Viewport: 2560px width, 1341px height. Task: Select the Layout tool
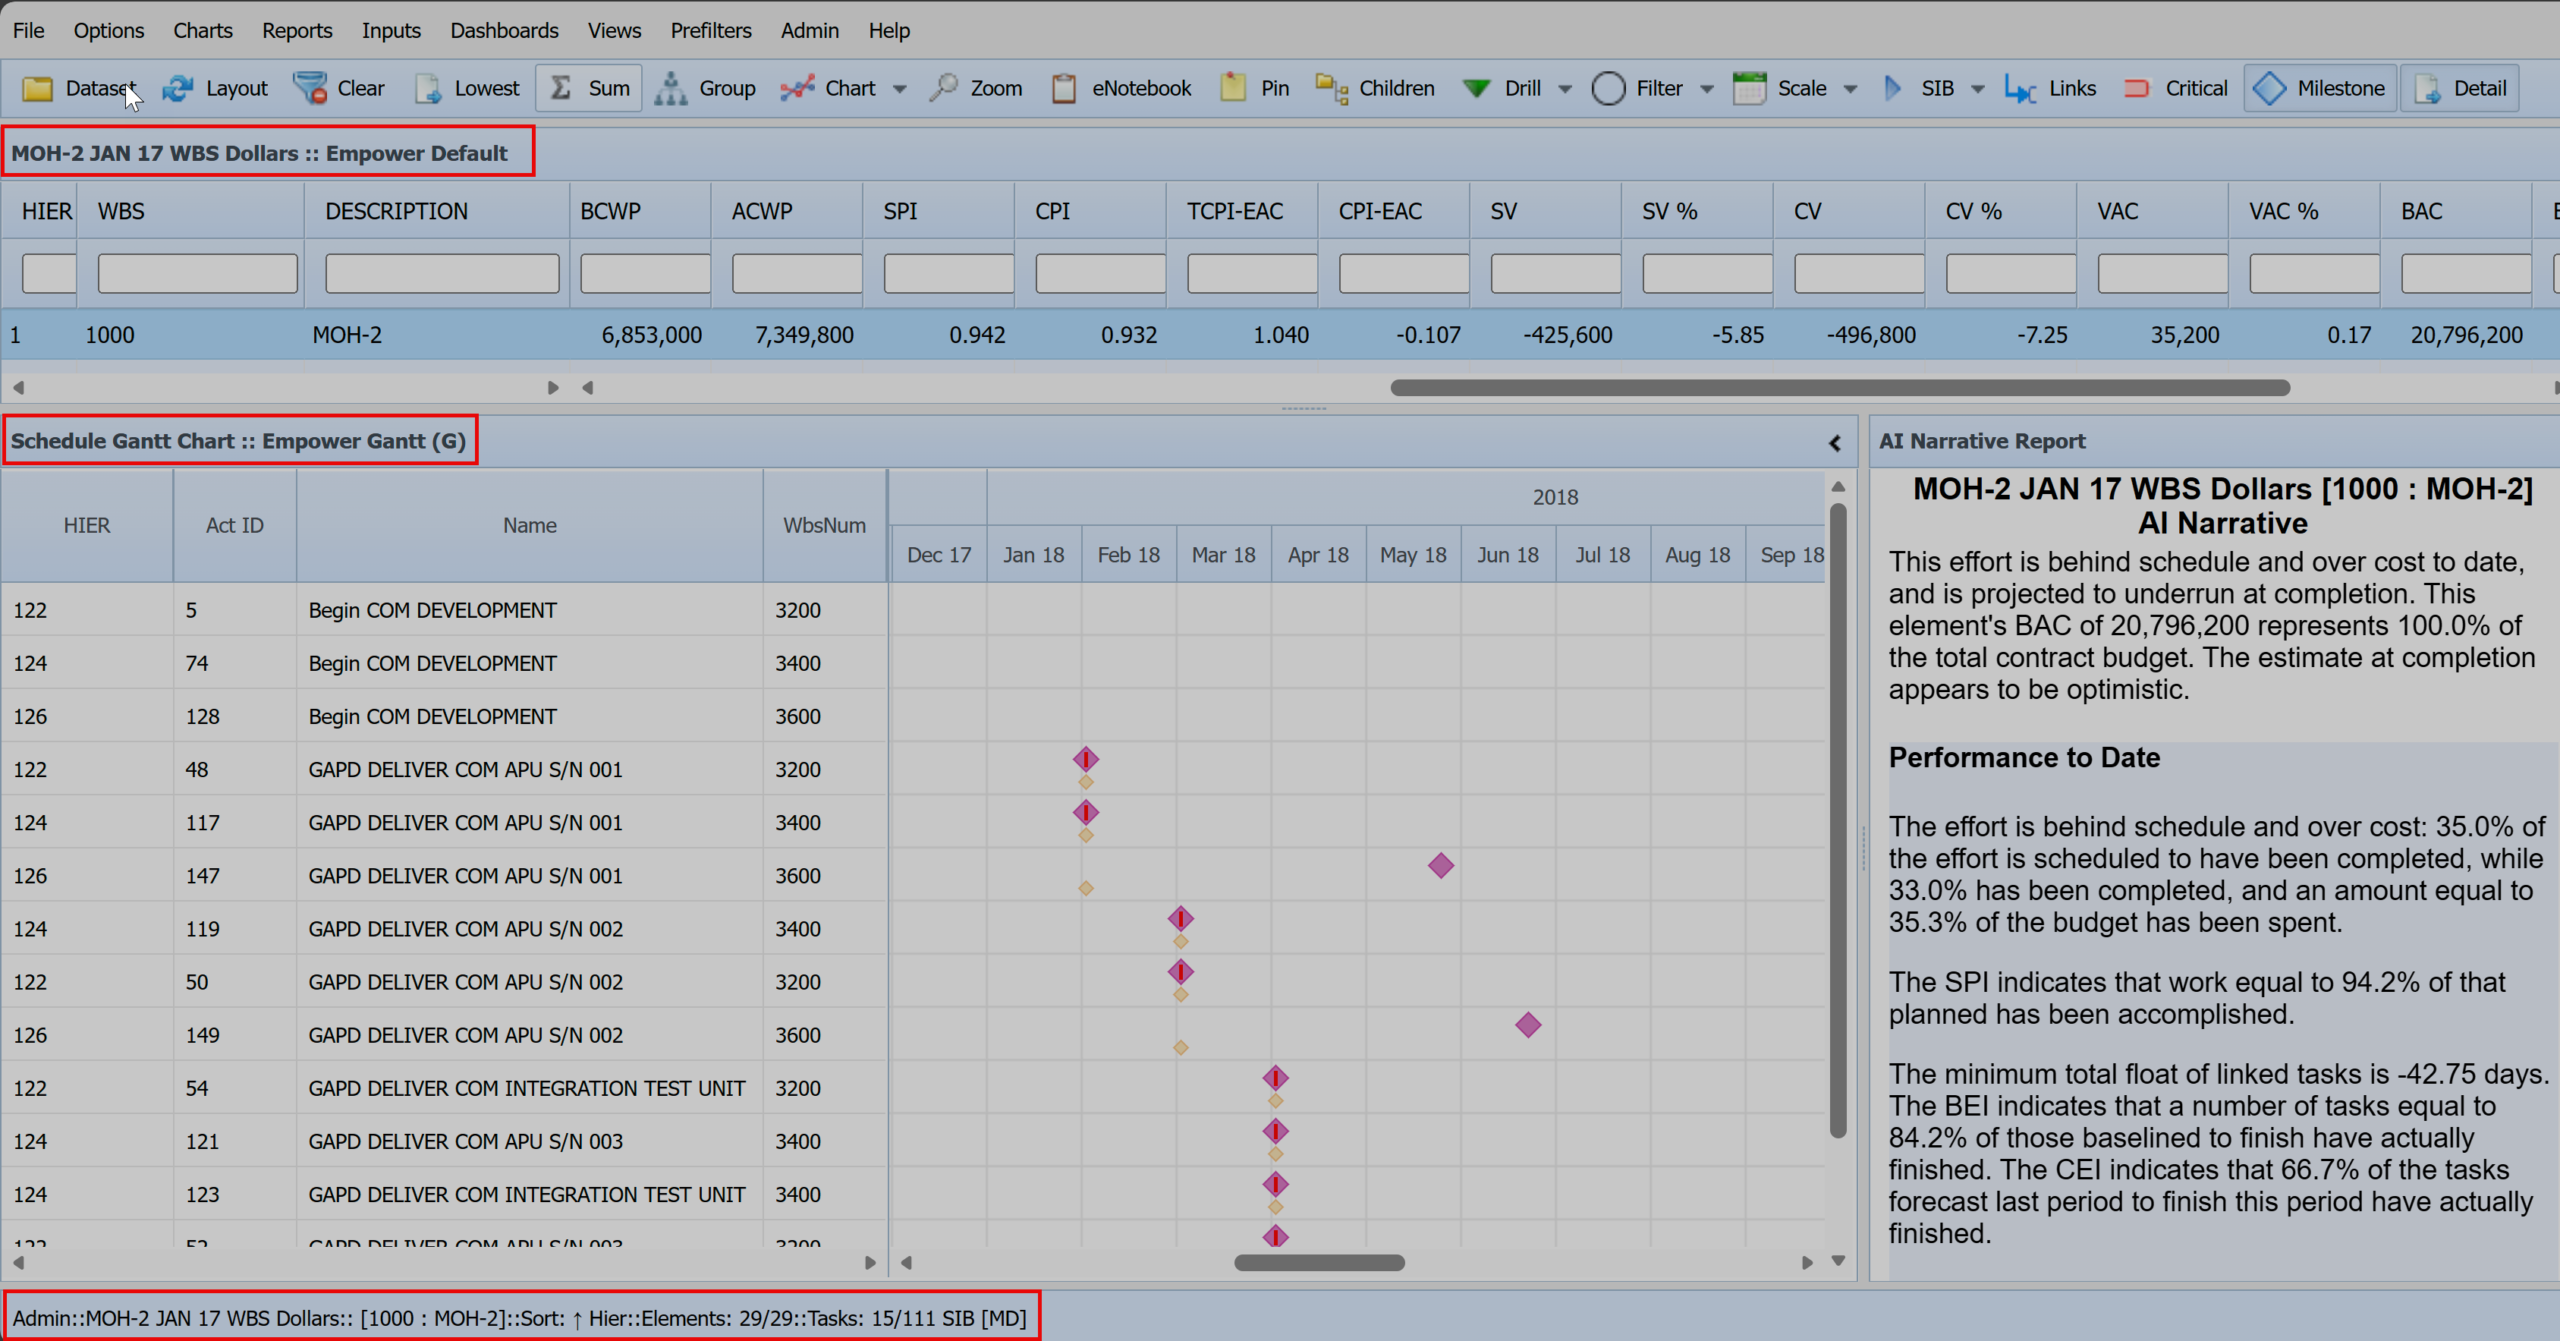click(215, 88)
